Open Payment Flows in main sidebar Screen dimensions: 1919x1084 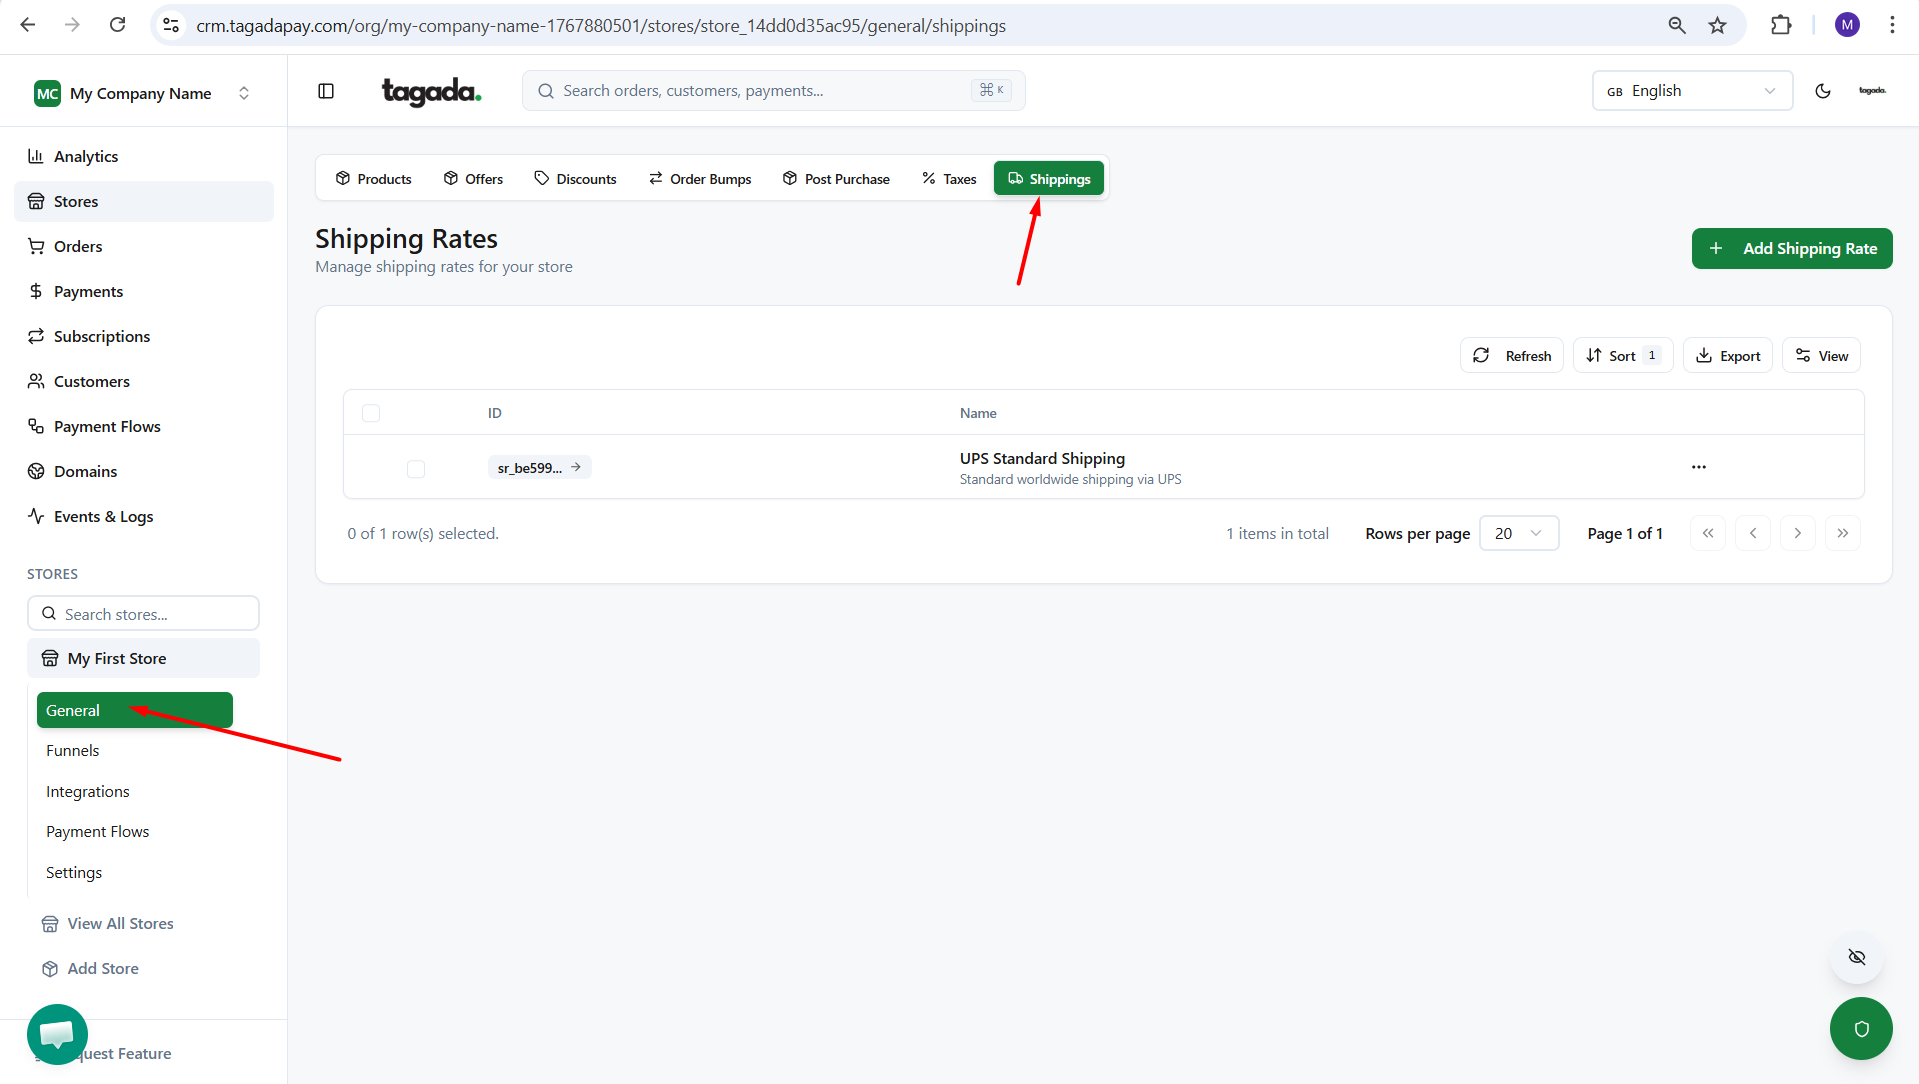[x=107, y=426]
